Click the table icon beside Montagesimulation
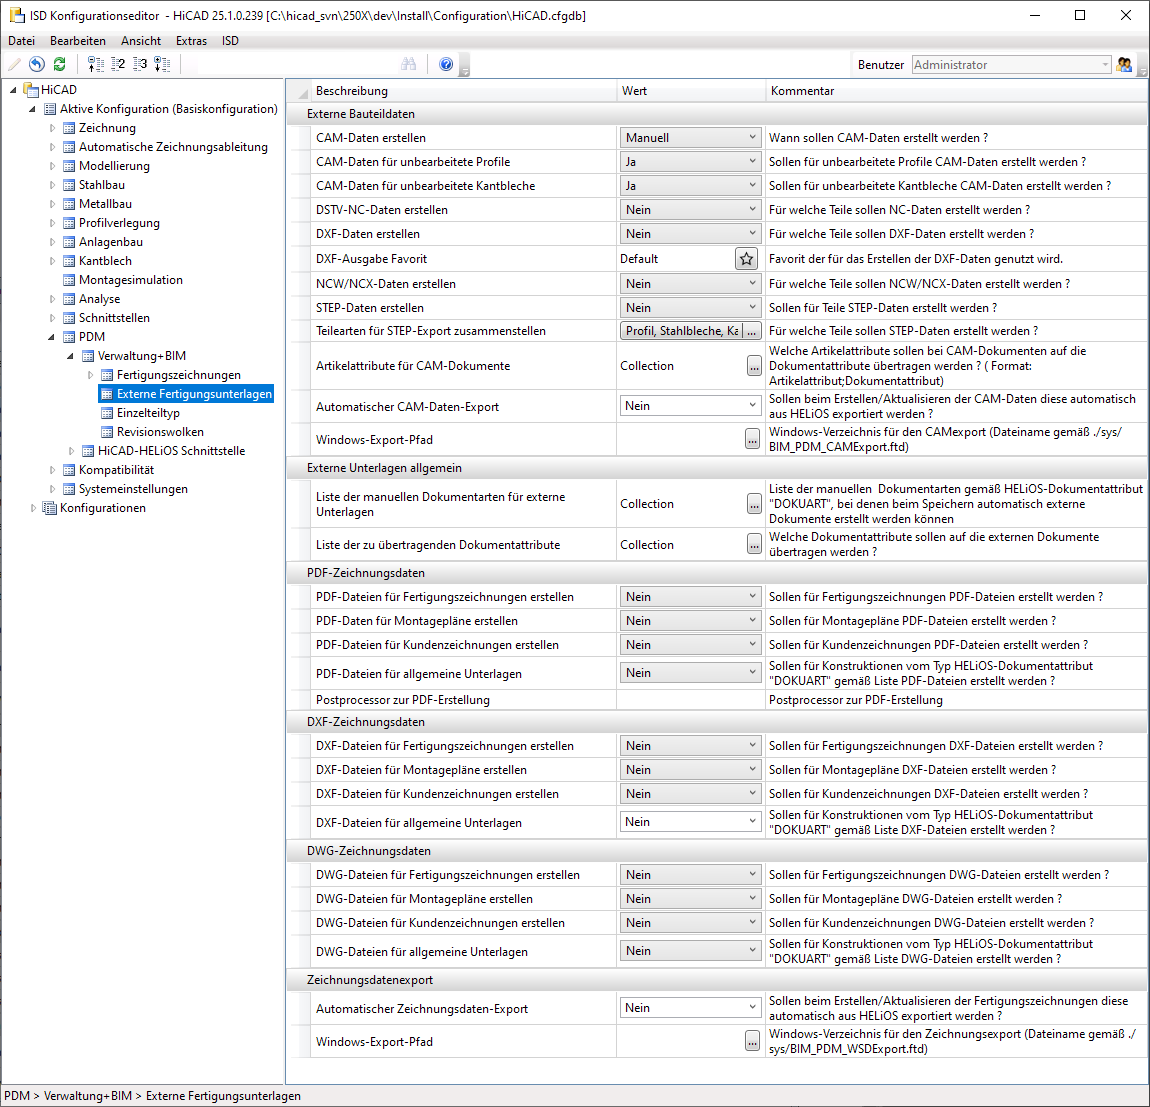The image size is (1150, 1107). (x=69, y=280)
